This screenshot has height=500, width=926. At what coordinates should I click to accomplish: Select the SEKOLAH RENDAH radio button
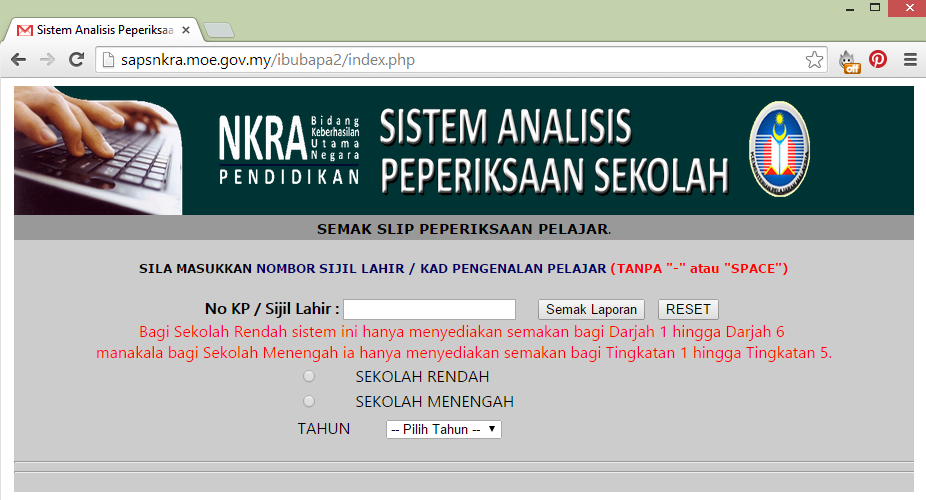pyautogui.click(x=309, y=377)
